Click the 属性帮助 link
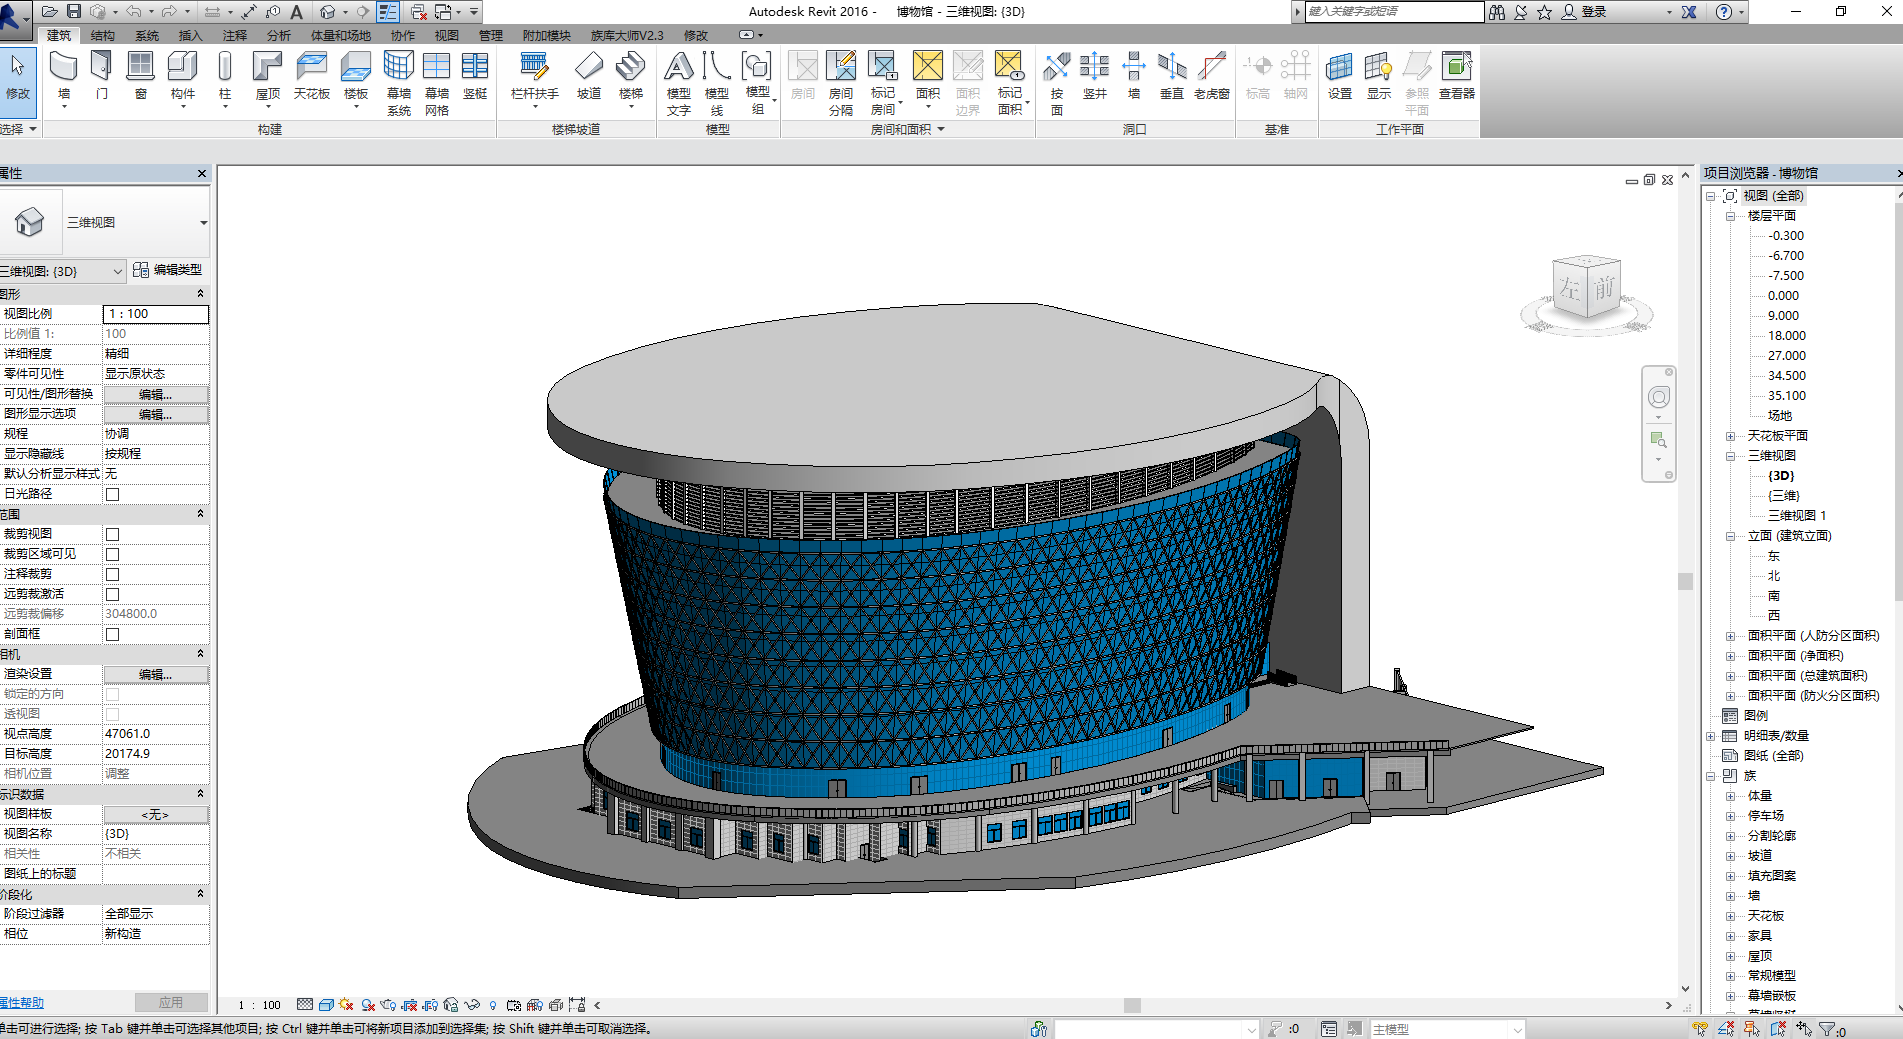 (22, 1002)
